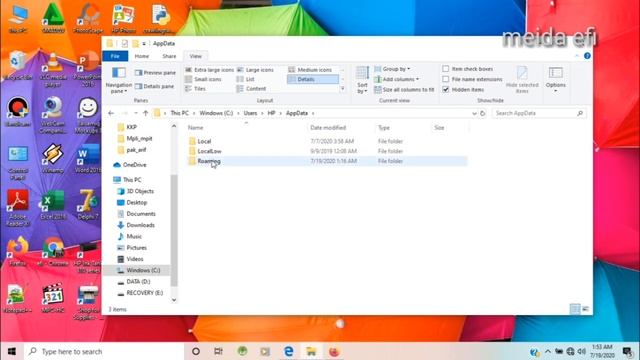The width and height of the screenshot is (640, 360).
Task: Choose Medium icons layout
Action: coord(310,70)
